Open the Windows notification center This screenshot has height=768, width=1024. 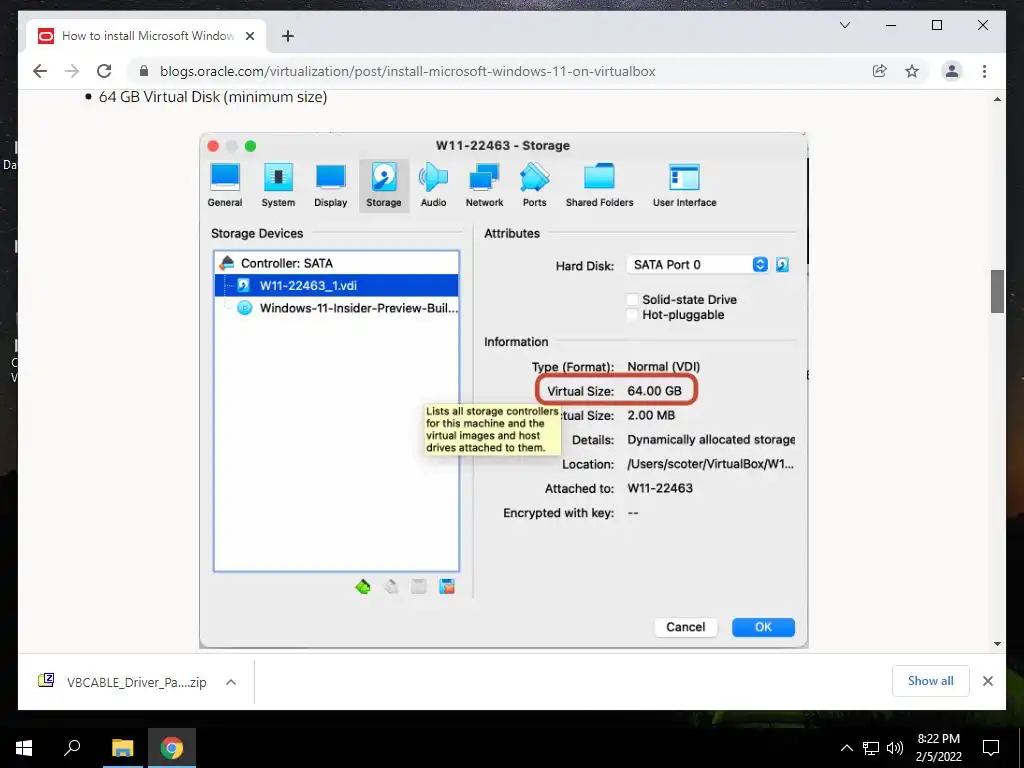pos(991,748)
